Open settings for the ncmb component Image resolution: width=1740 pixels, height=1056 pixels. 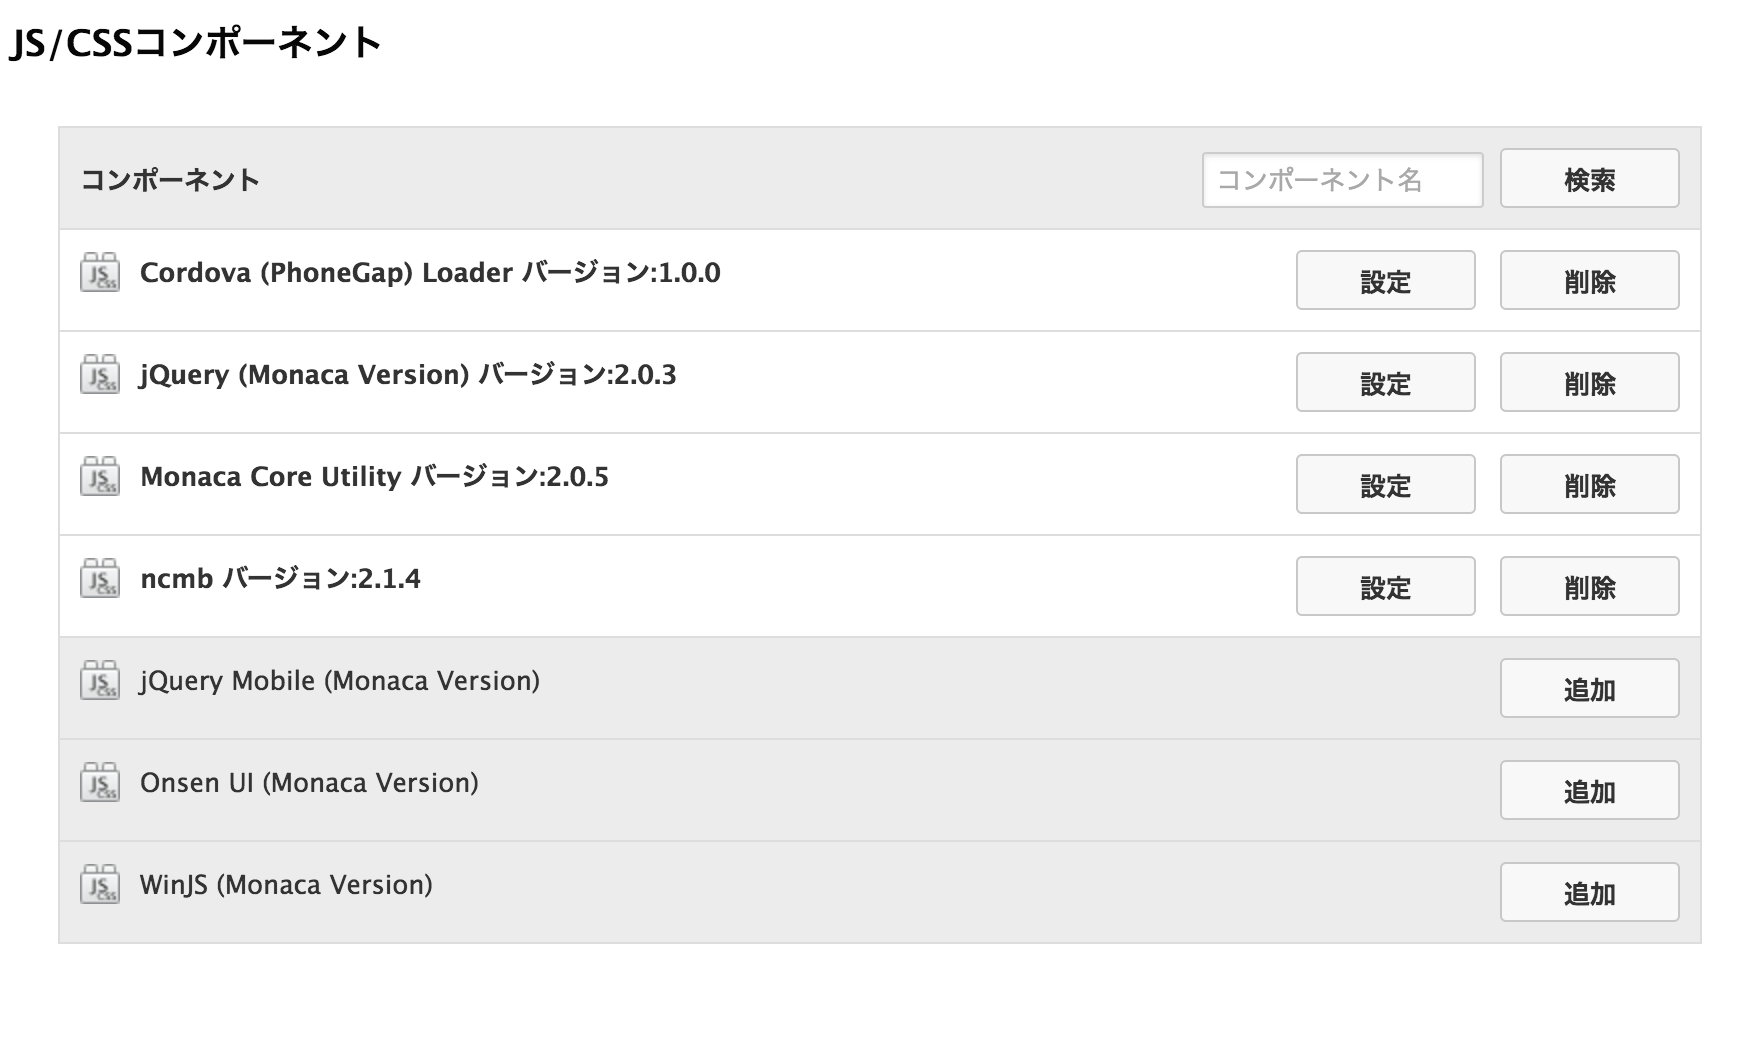(x=1385, y=586)
